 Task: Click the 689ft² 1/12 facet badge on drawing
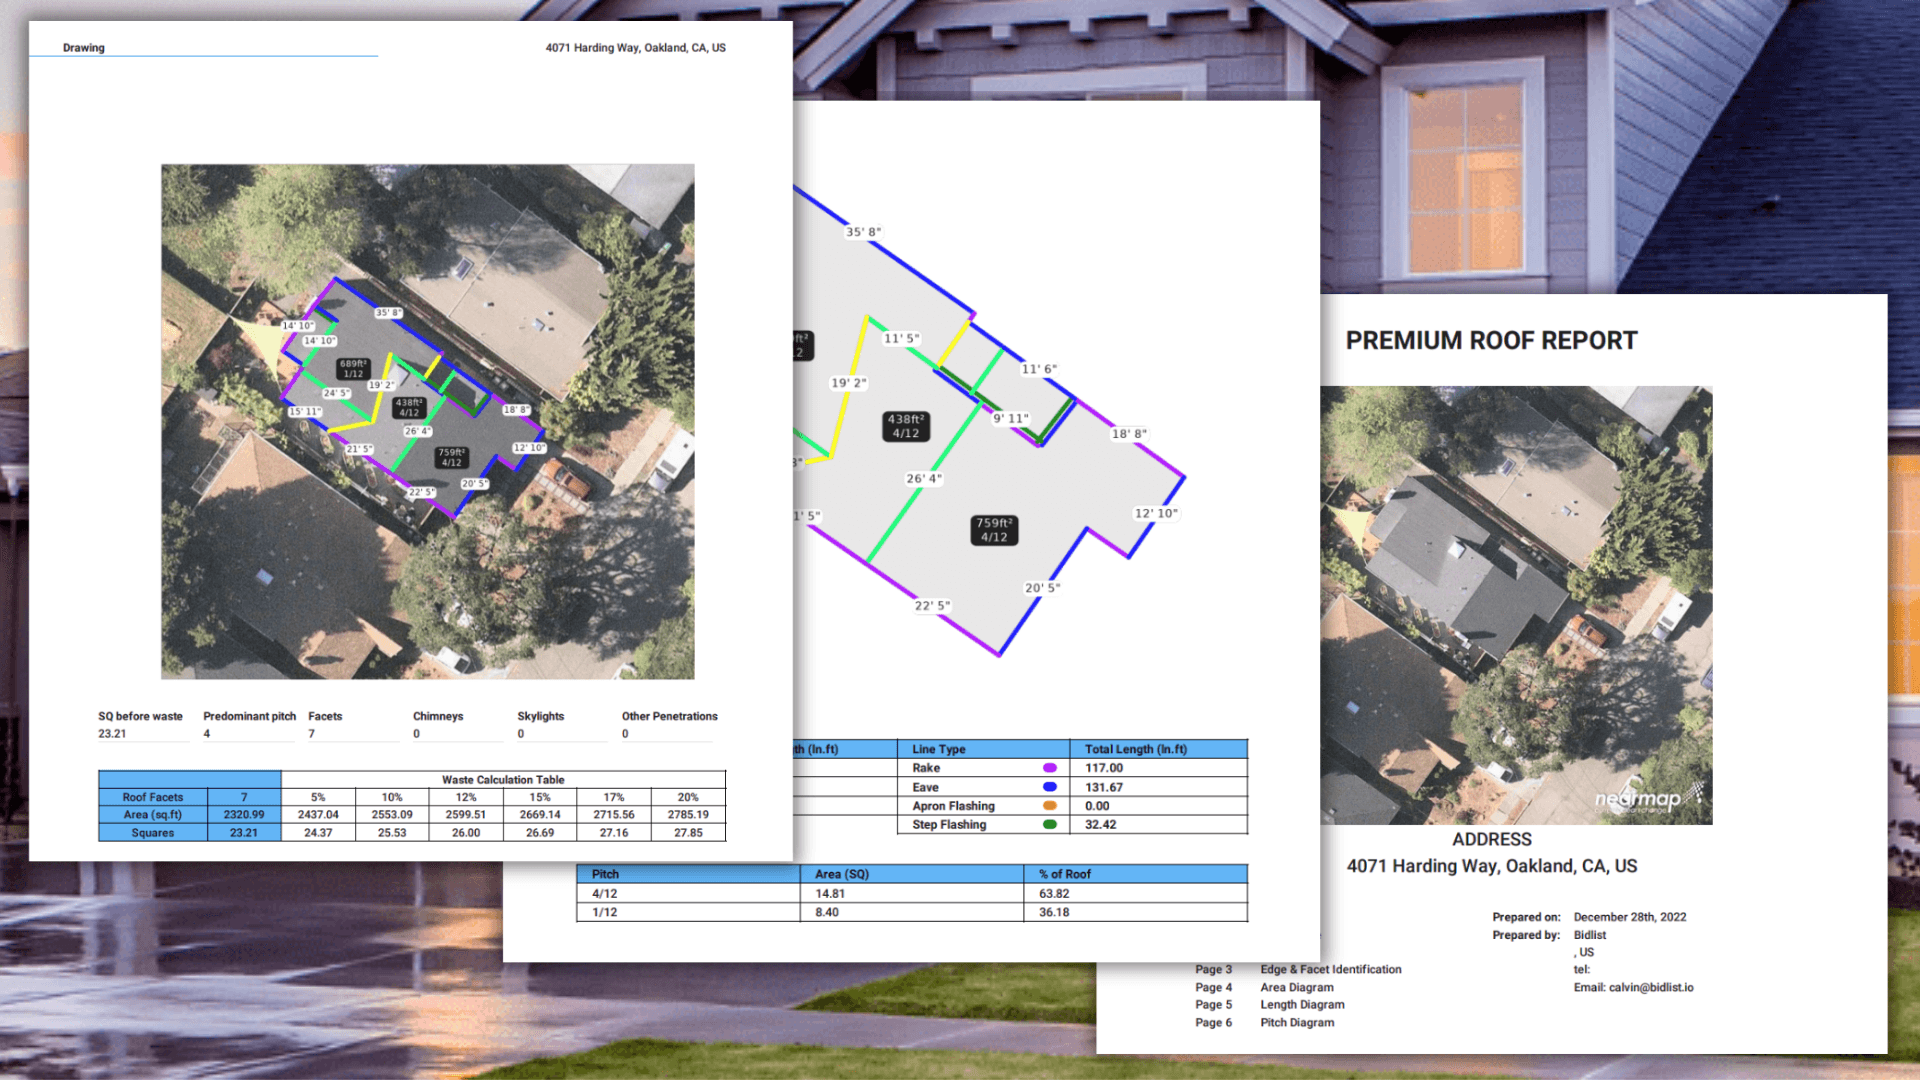point(353,369)
